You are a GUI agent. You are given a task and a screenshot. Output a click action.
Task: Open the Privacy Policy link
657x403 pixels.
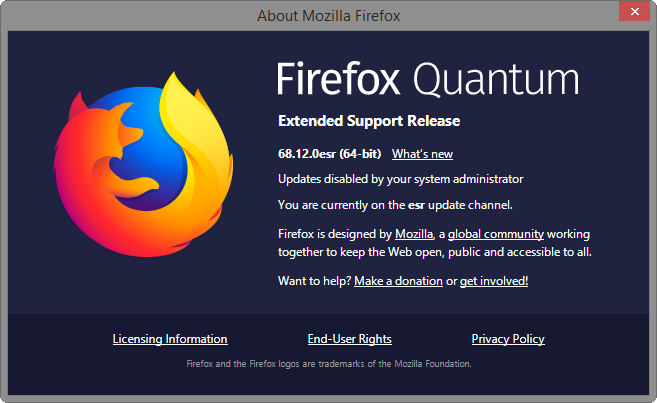[x=508, y=339]
